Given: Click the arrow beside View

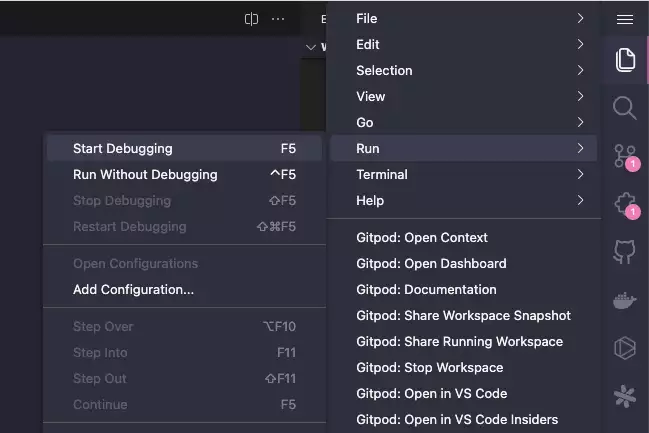Looking at the screenshot, I should click(580, 96).
